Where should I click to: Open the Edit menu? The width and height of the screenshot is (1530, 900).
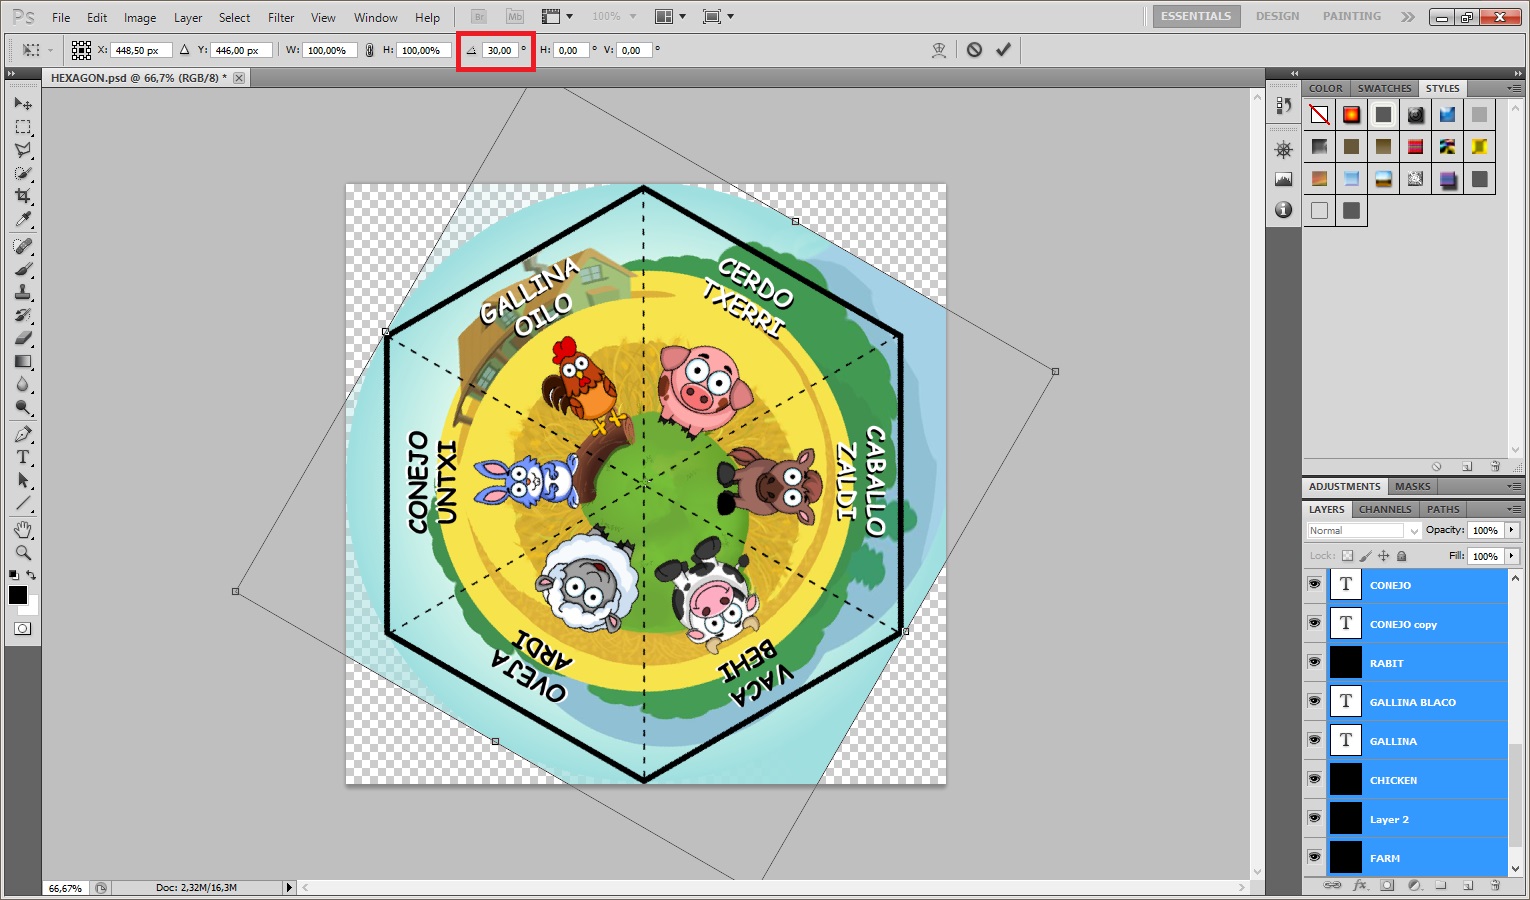coord(97,17)
